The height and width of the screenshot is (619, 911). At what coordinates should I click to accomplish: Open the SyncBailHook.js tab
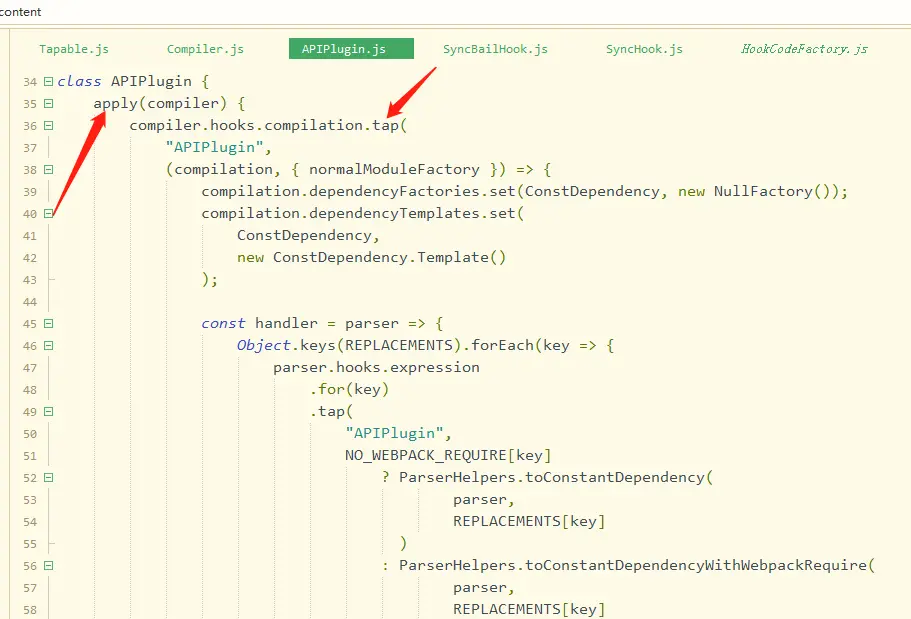click(495, 49)
